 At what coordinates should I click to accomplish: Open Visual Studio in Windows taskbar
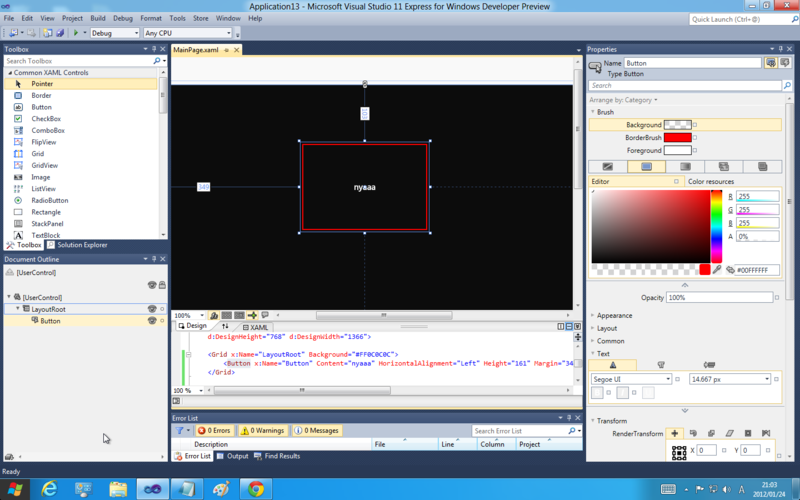(153, 489)
